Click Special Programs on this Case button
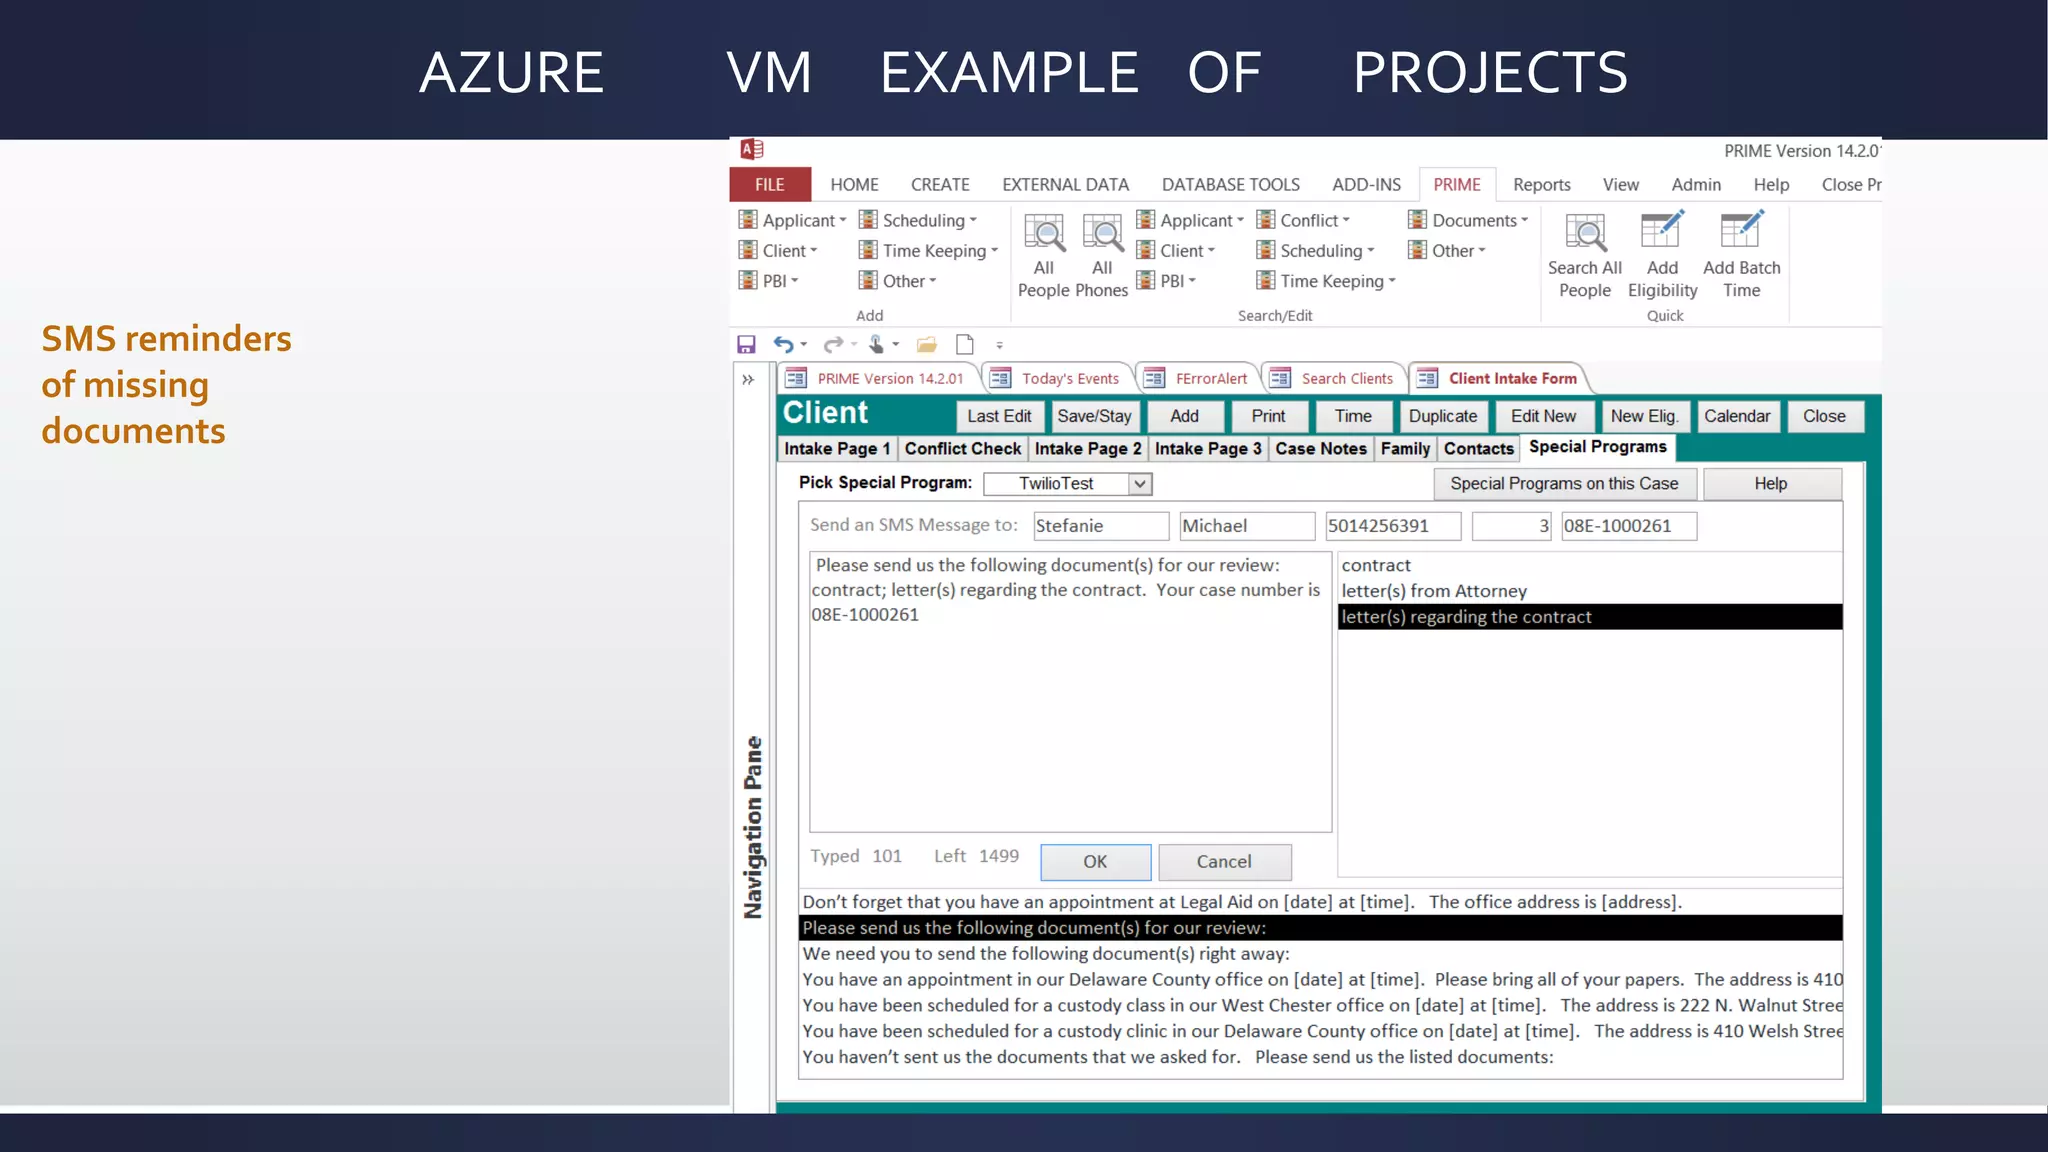 coord(1564,484)
